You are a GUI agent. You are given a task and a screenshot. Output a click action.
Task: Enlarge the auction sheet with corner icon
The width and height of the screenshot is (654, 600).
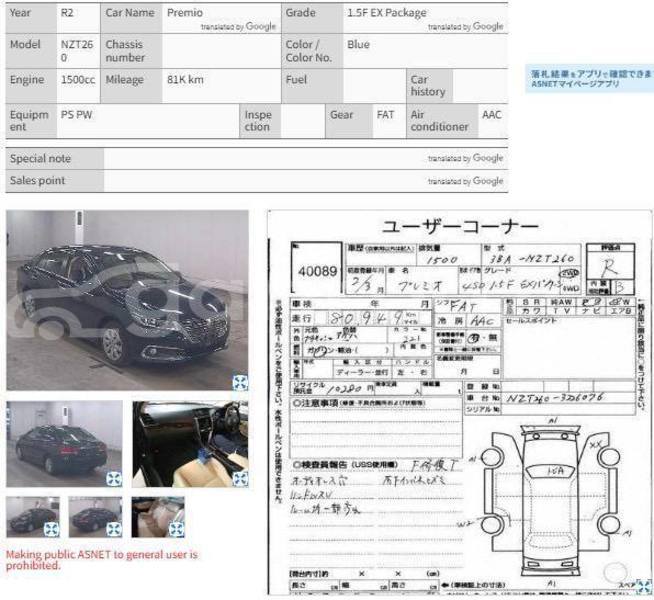(x=644, y=586)
